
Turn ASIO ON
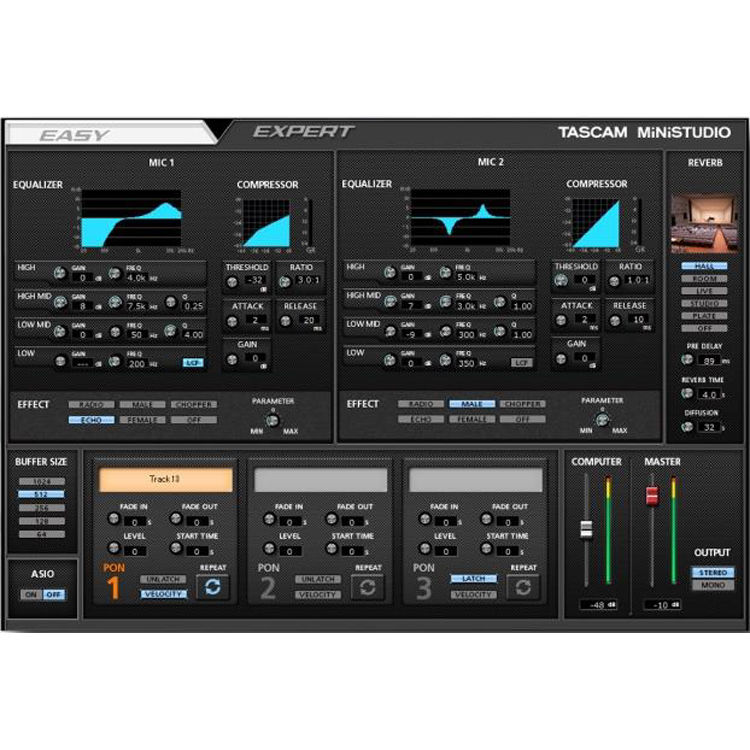click(31, 595)
